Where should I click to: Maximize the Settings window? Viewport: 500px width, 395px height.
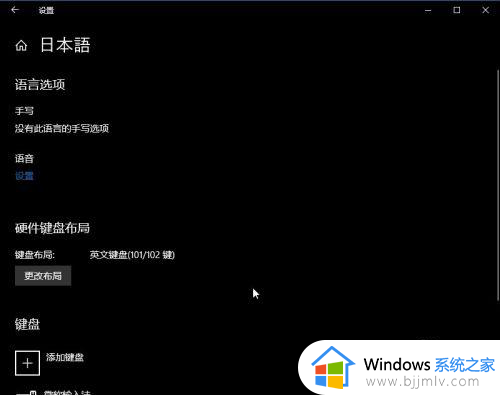(x=457, y=10)
